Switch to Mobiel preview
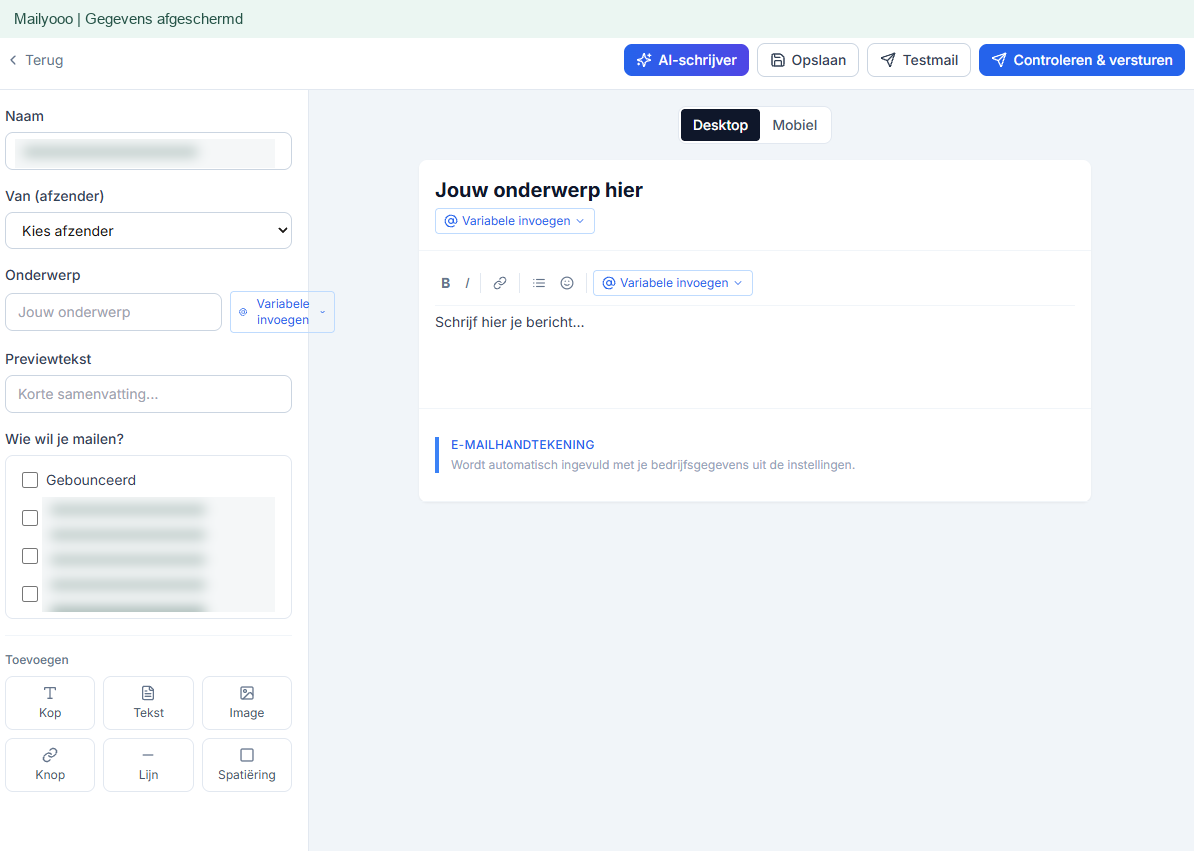This screenshot has height=851, width=1194. [794, 125]
